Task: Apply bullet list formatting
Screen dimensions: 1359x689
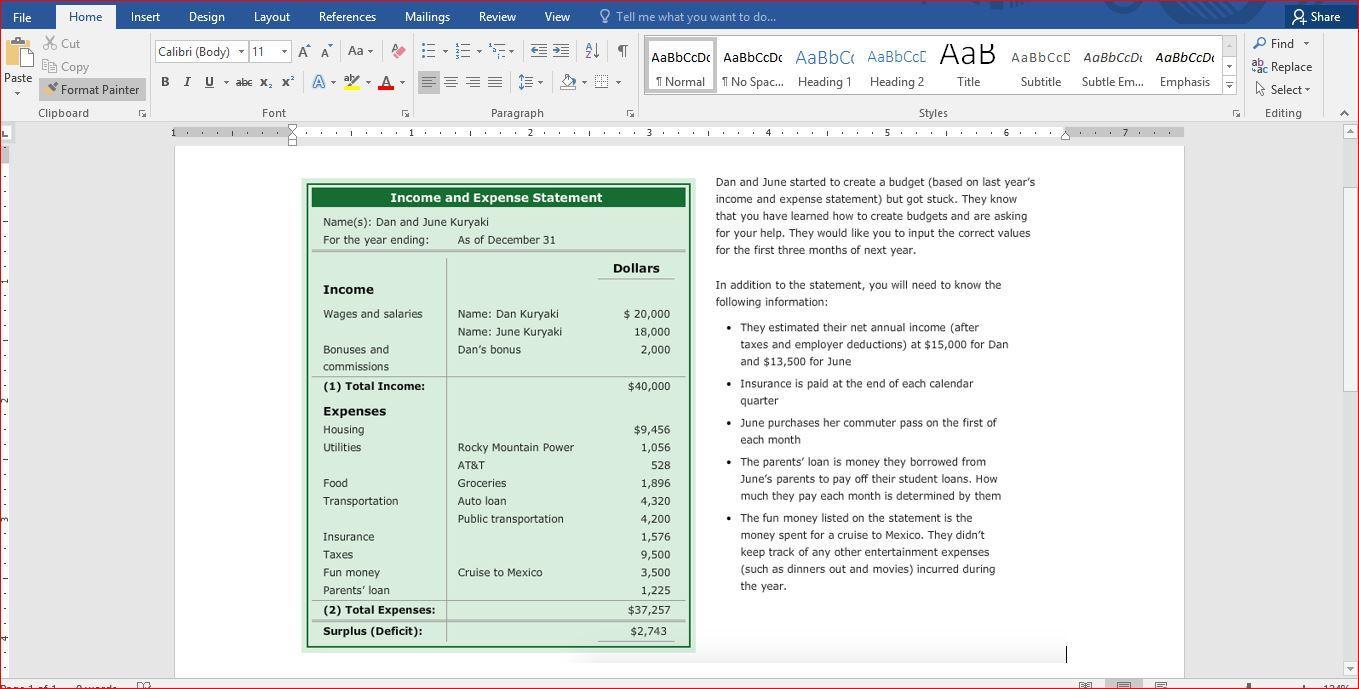Action: coord(428,51)
